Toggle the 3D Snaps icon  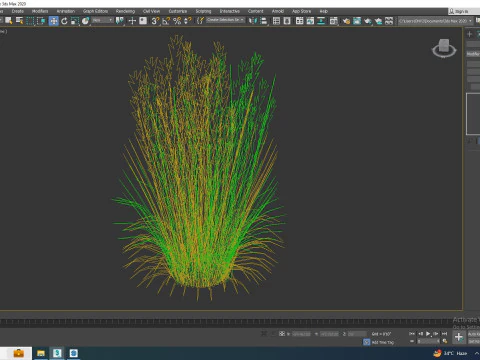[155, 21]
